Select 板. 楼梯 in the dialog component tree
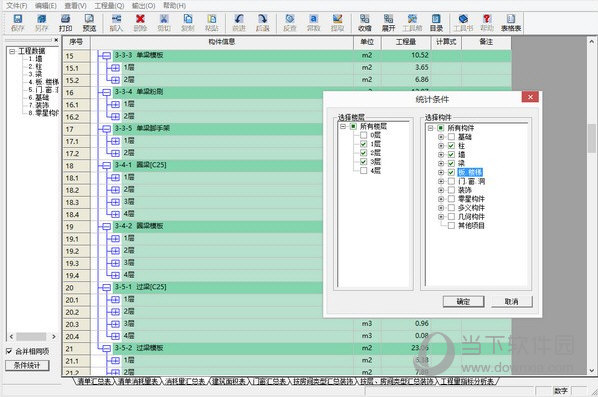Image resolution: width=598 pixels, height=397 pixels. (x=470, y=172)
